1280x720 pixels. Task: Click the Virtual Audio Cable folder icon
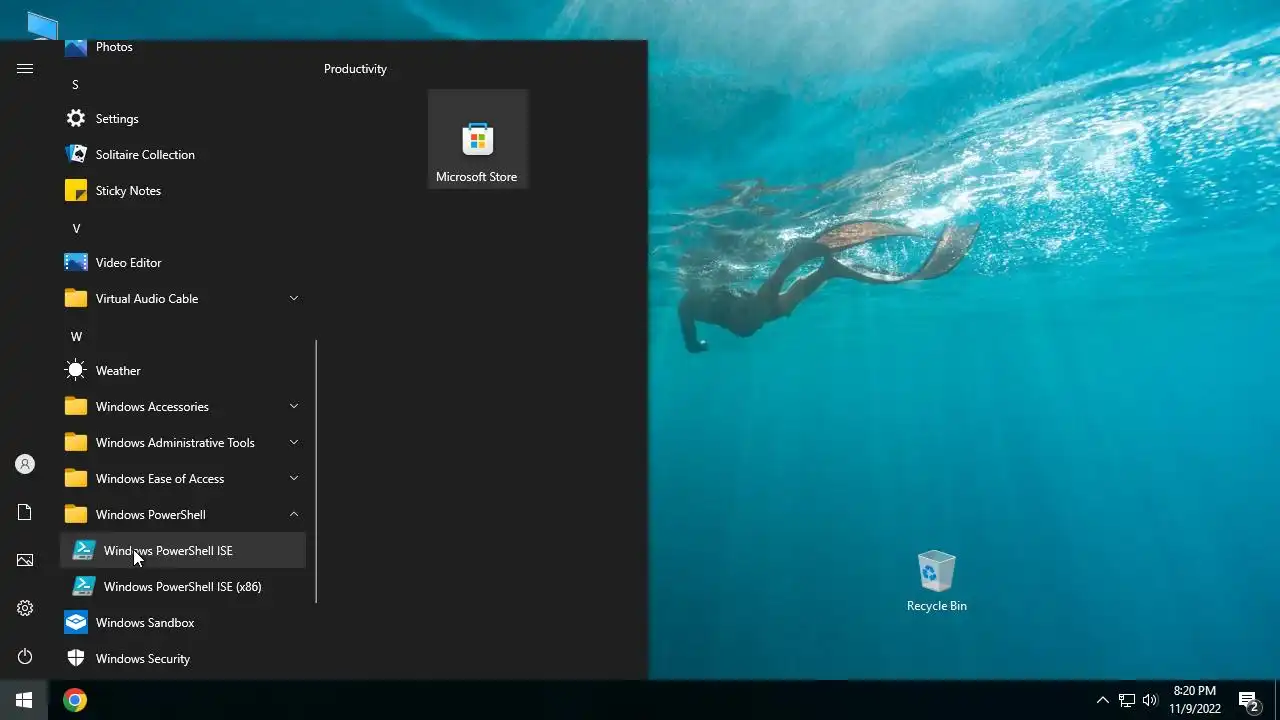76,298
